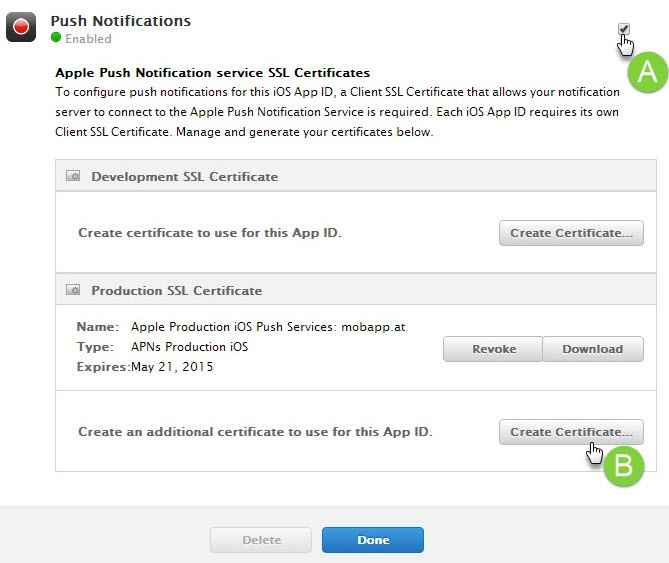
Task: Click the green Enabled status dot
Action: click(56, 39)
